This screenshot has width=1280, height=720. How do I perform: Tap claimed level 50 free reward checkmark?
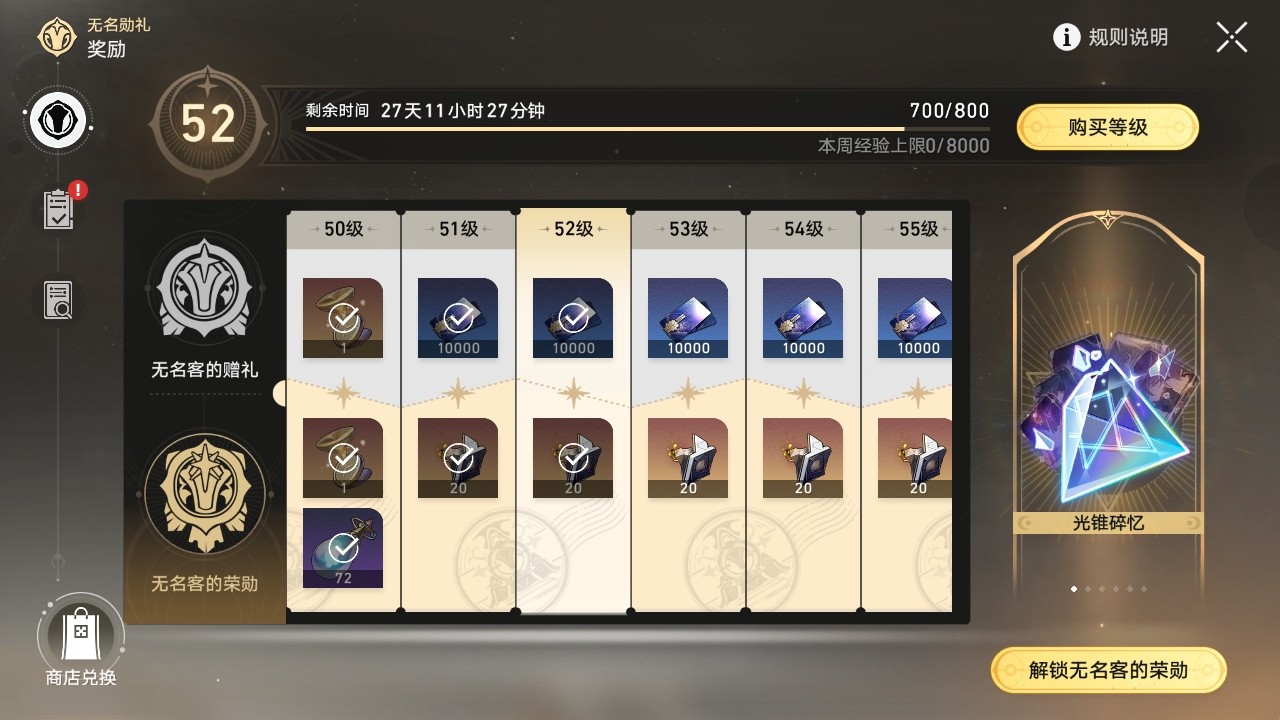point(343,318)
